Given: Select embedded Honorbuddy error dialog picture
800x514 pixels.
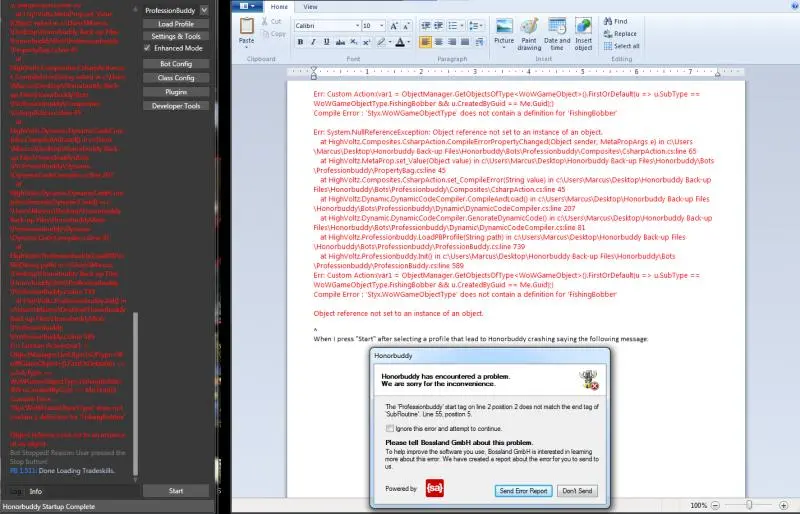Looking at the screenshot, I should click(x=490, y=428).
